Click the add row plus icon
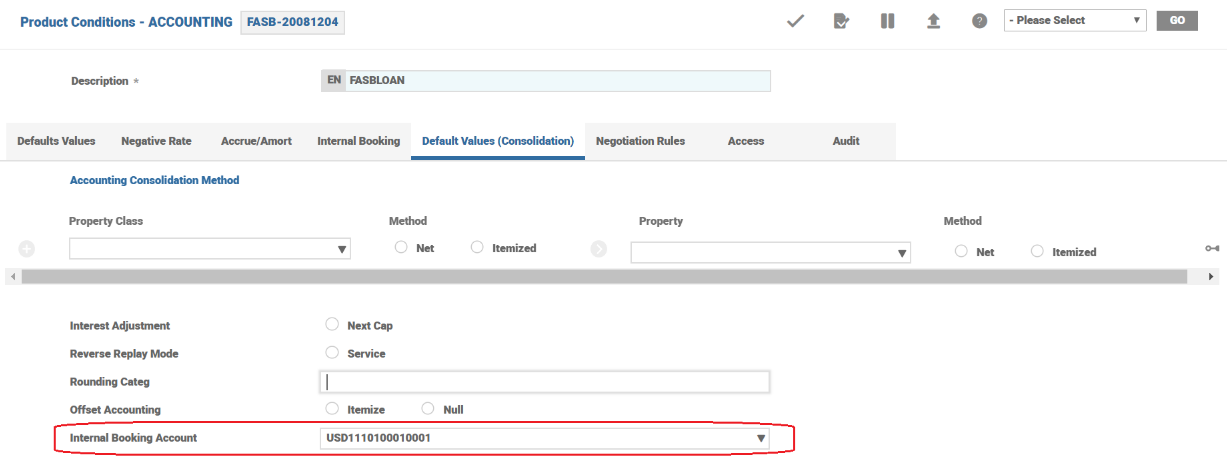This screenshot has height=469, width=1227. (27, 249)
